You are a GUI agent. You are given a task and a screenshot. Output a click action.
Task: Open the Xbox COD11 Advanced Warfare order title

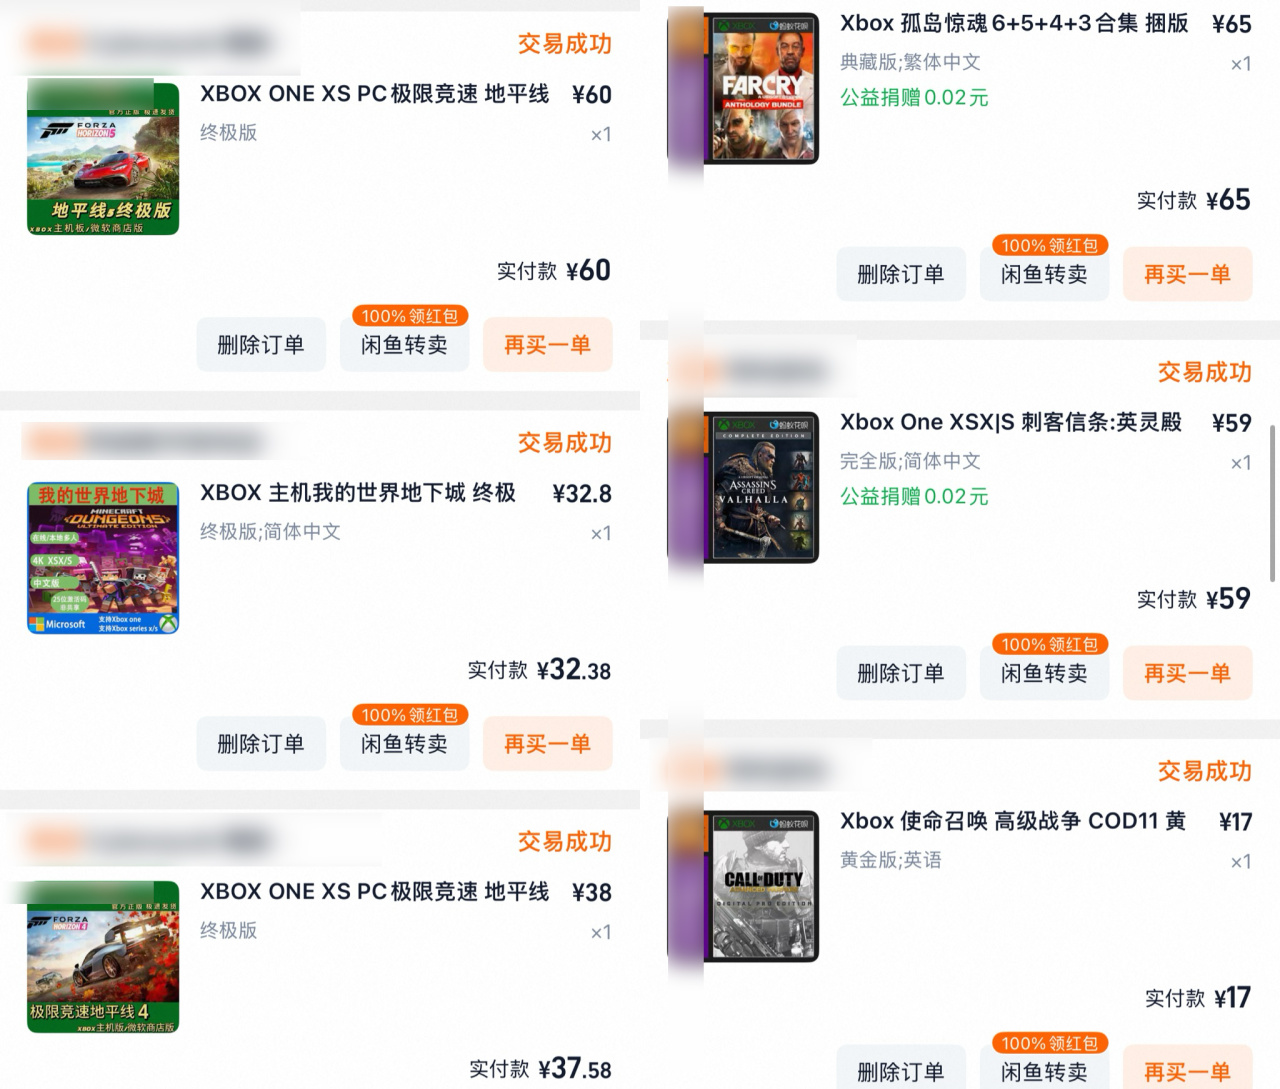click(x=1012, y=821)
